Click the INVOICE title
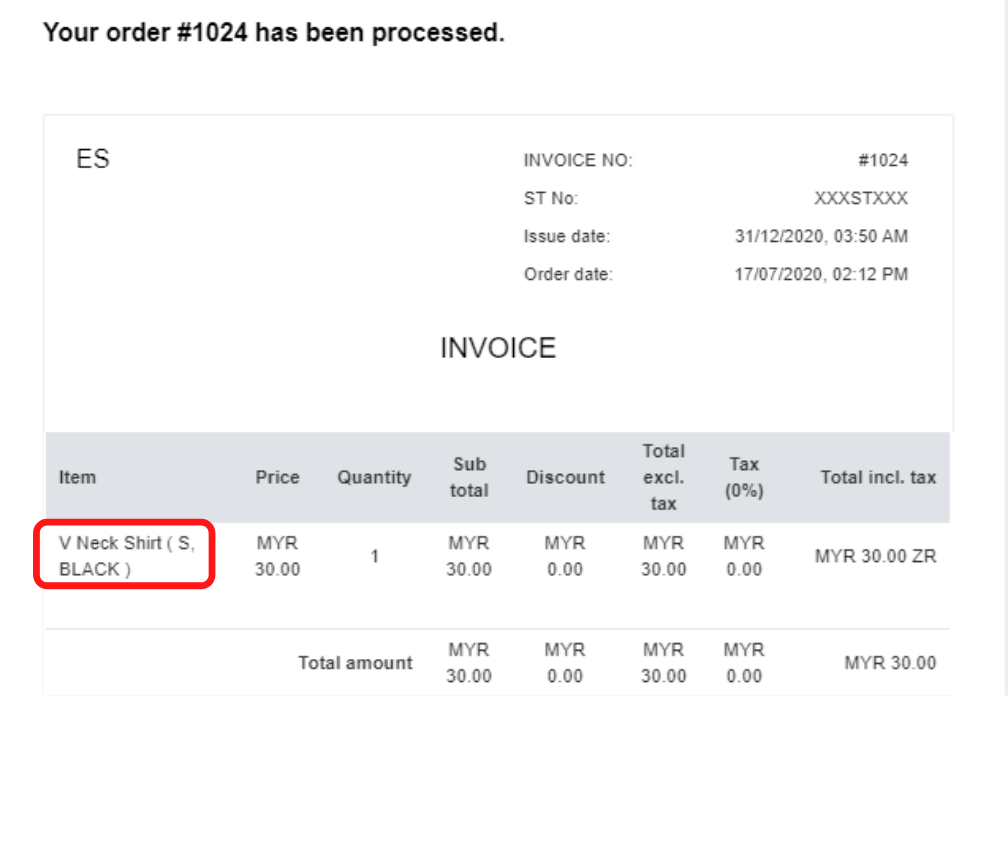The image size is (1008, 851). (498, 348)
